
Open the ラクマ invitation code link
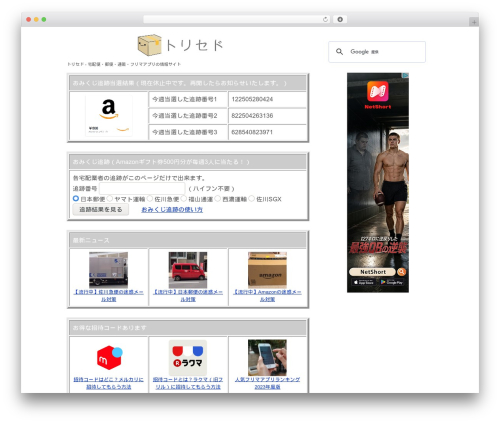coord(188,383)
